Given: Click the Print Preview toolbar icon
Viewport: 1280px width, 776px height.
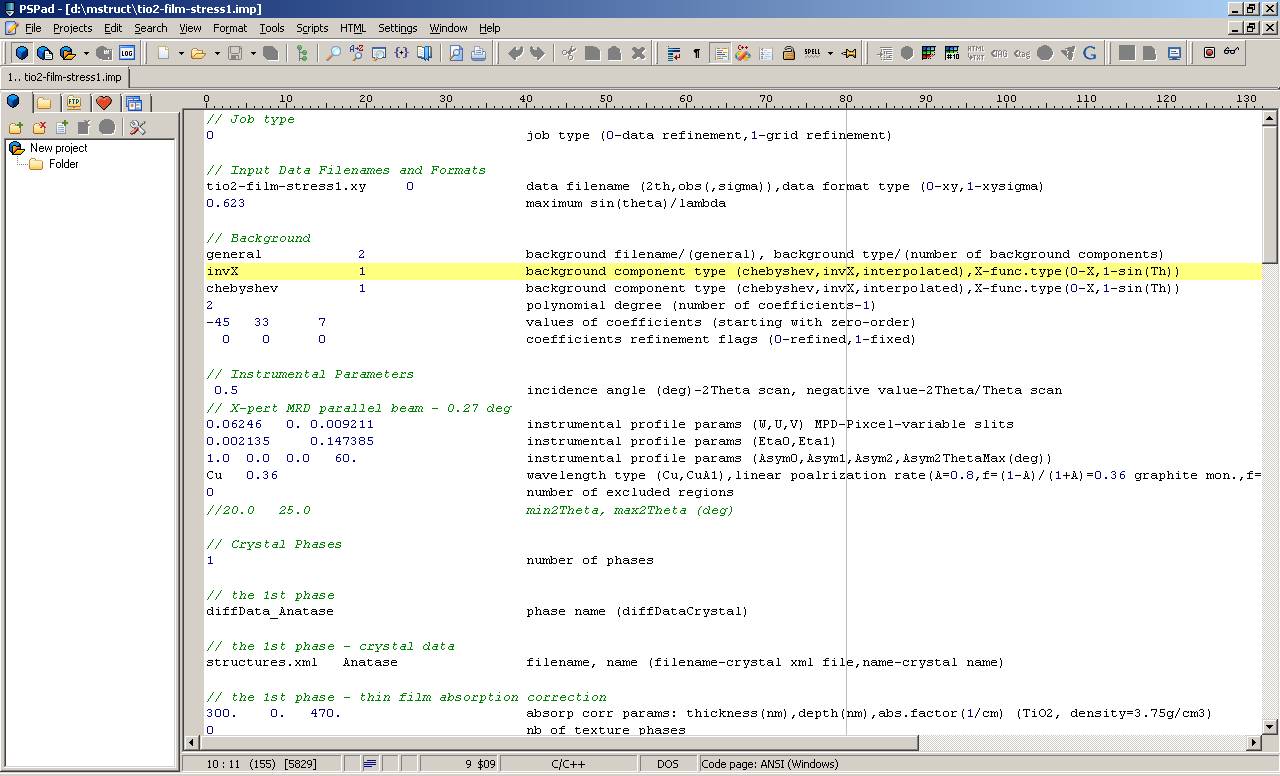Looking at the screenshot, I should (x=456, y=53).
